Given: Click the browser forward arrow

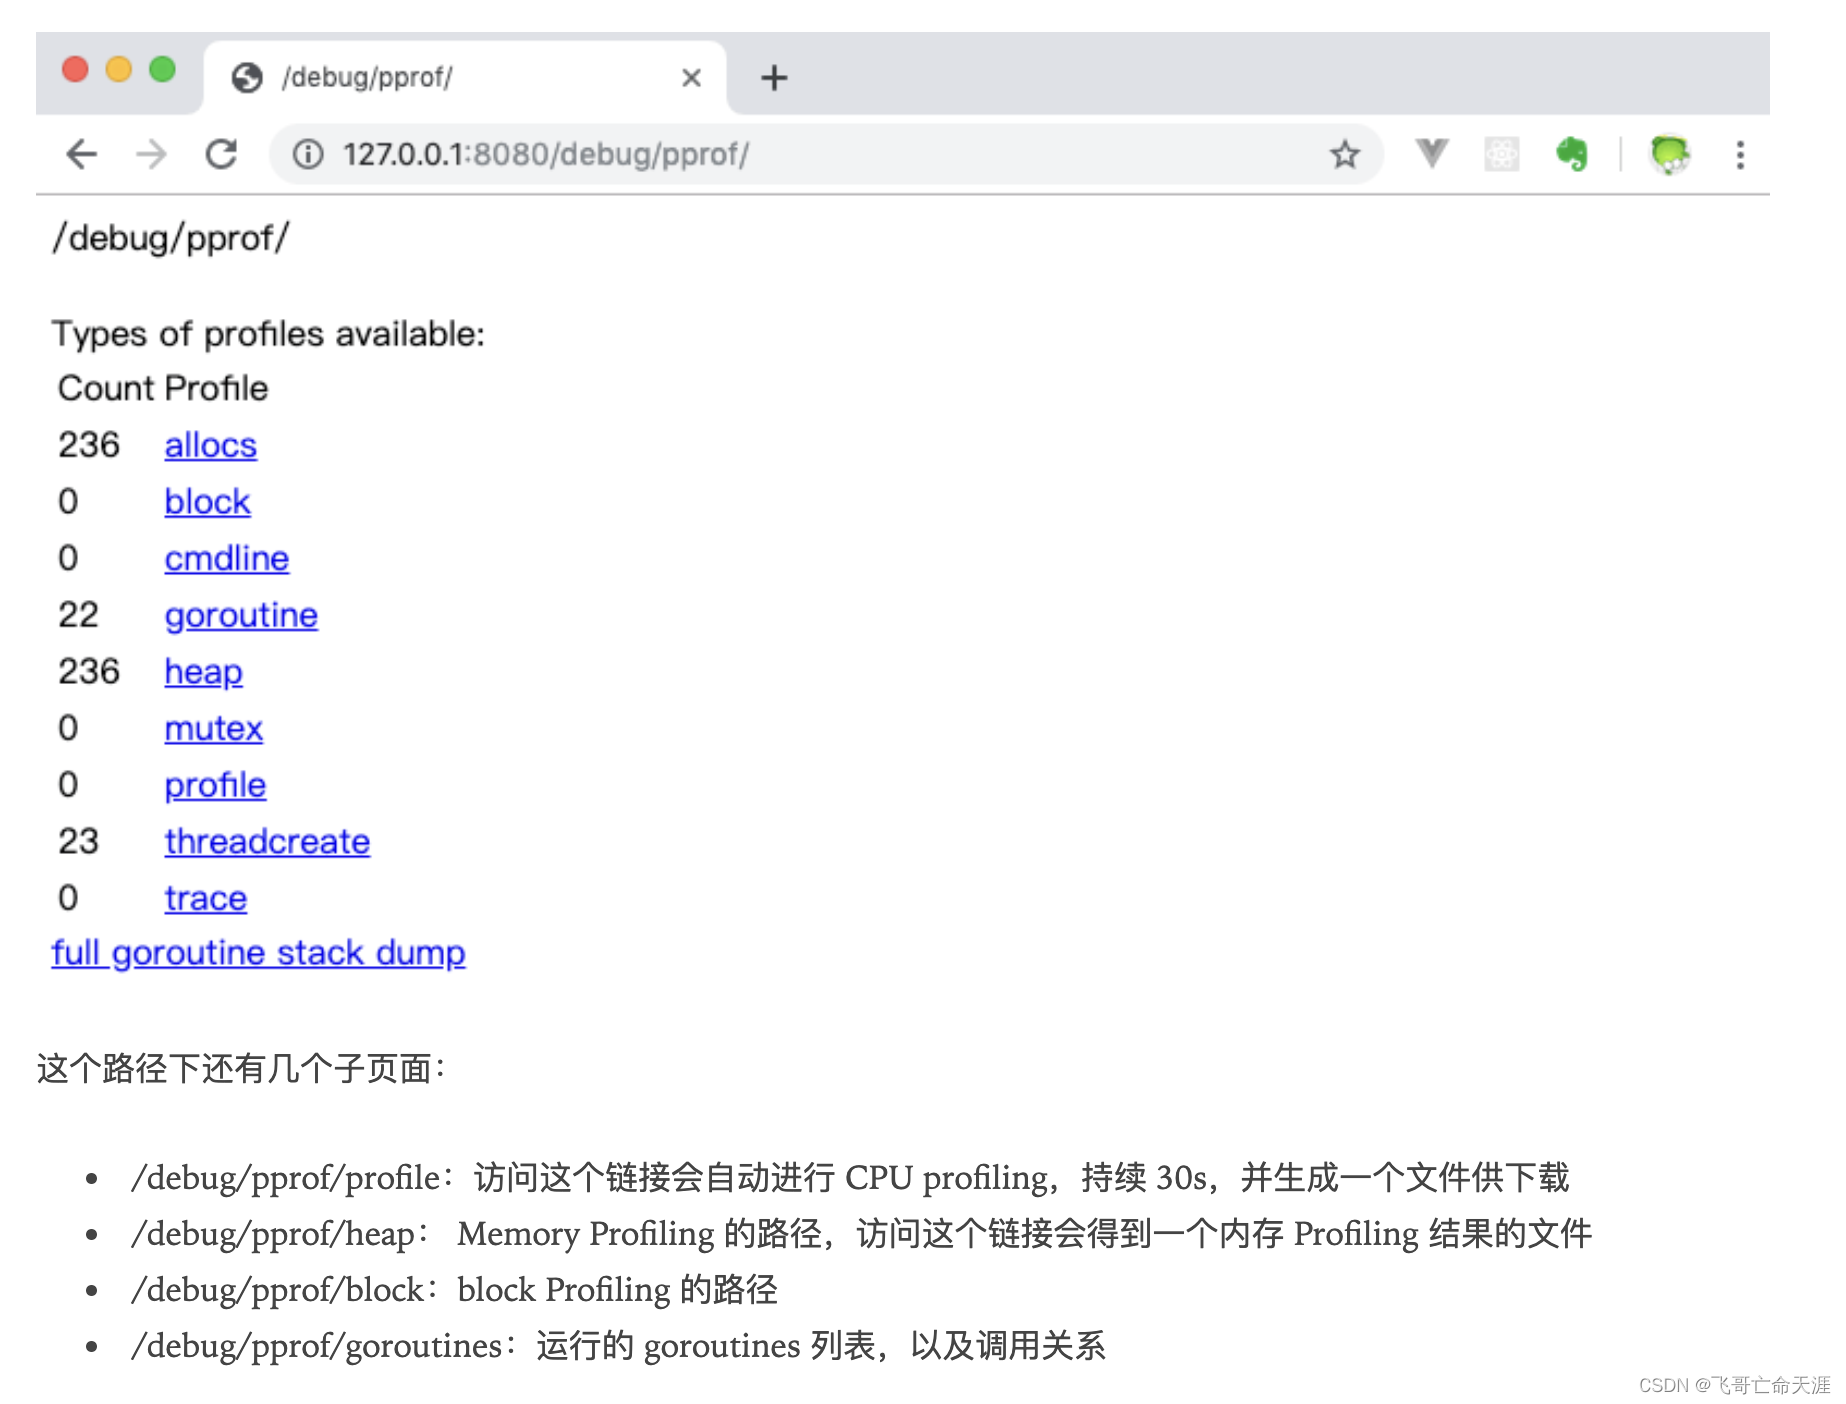Looking at the screenshot, I should coord(151,154).
